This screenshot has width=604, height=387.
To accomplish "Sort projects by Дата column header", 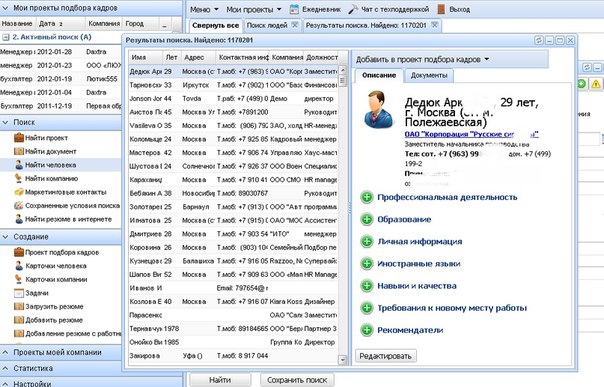I will tap(61, 23).
